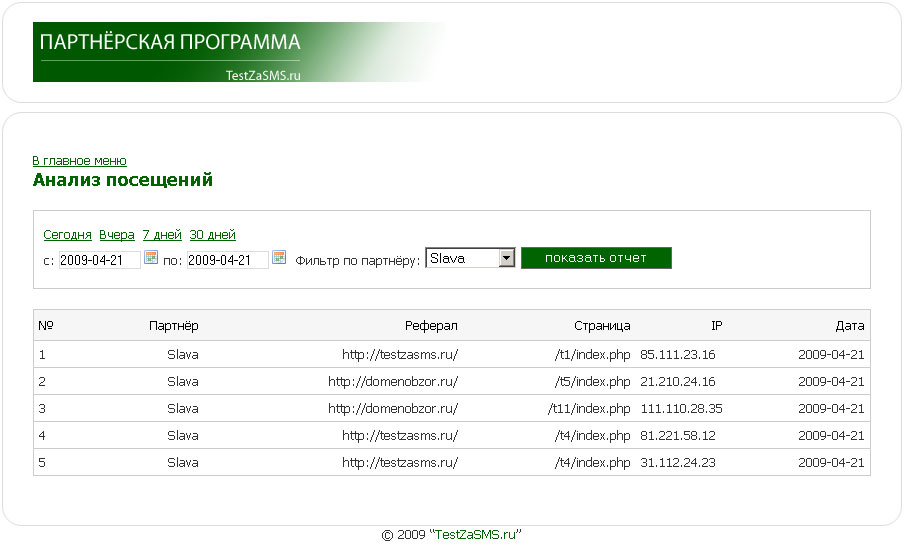Click the 'Анализ посещений' heading

(x=123, y=180)
